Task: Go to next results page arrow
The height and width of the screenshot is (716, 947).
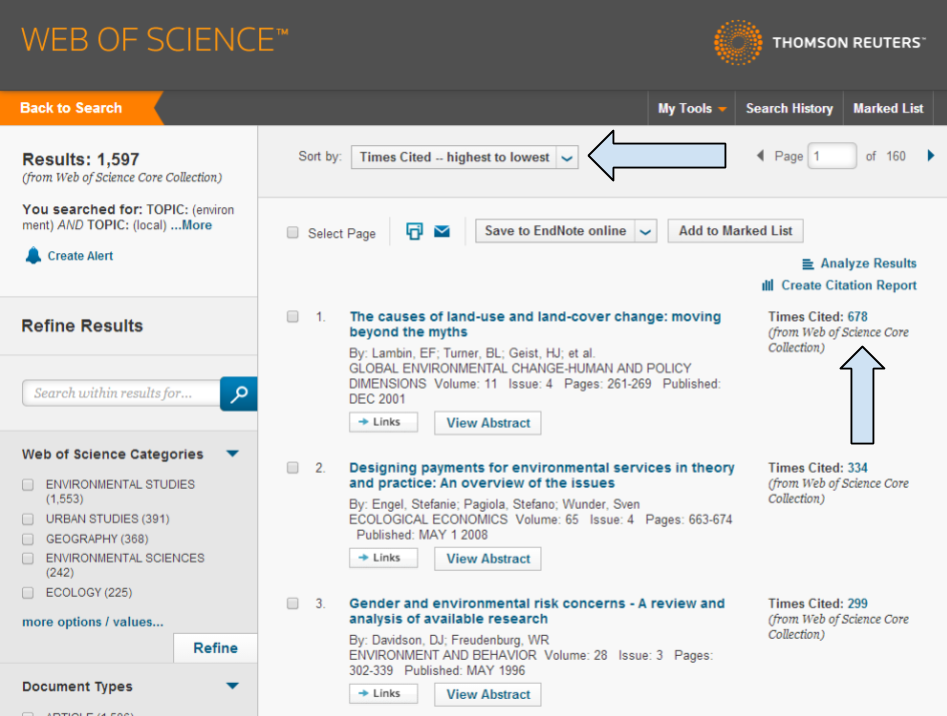Action: [931, 156]
